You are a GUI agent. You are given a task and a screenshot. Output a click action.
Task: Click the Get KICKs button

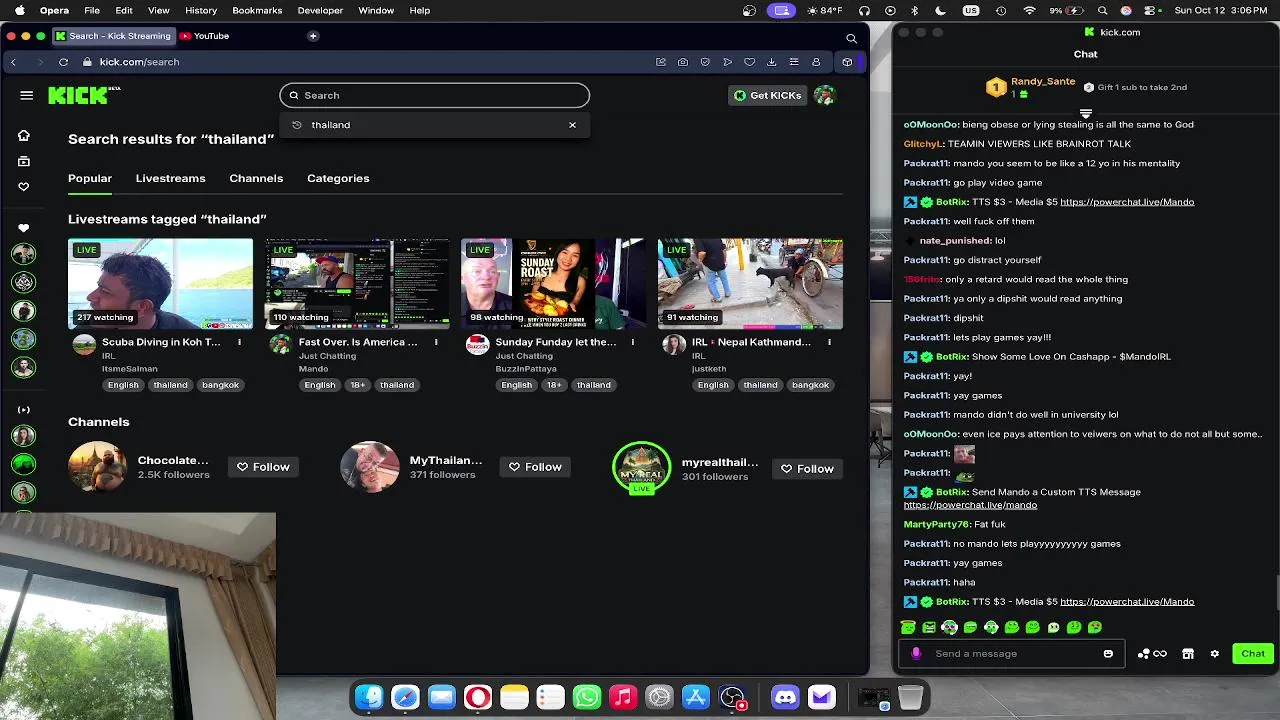767,95
